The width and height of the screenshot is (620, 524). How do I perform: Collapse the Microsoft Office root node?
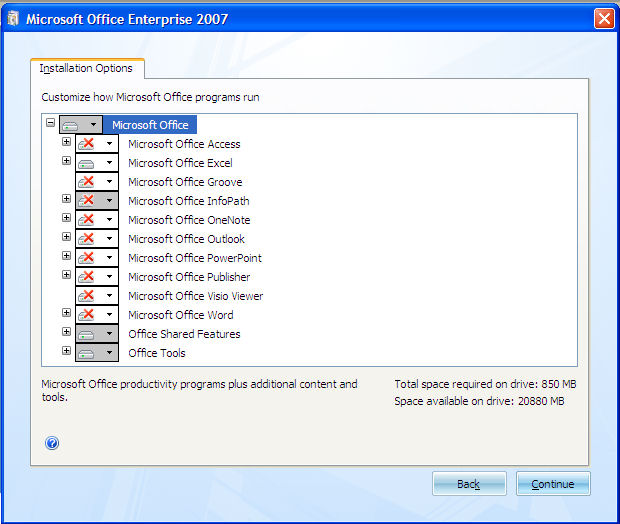click(50, 122)
